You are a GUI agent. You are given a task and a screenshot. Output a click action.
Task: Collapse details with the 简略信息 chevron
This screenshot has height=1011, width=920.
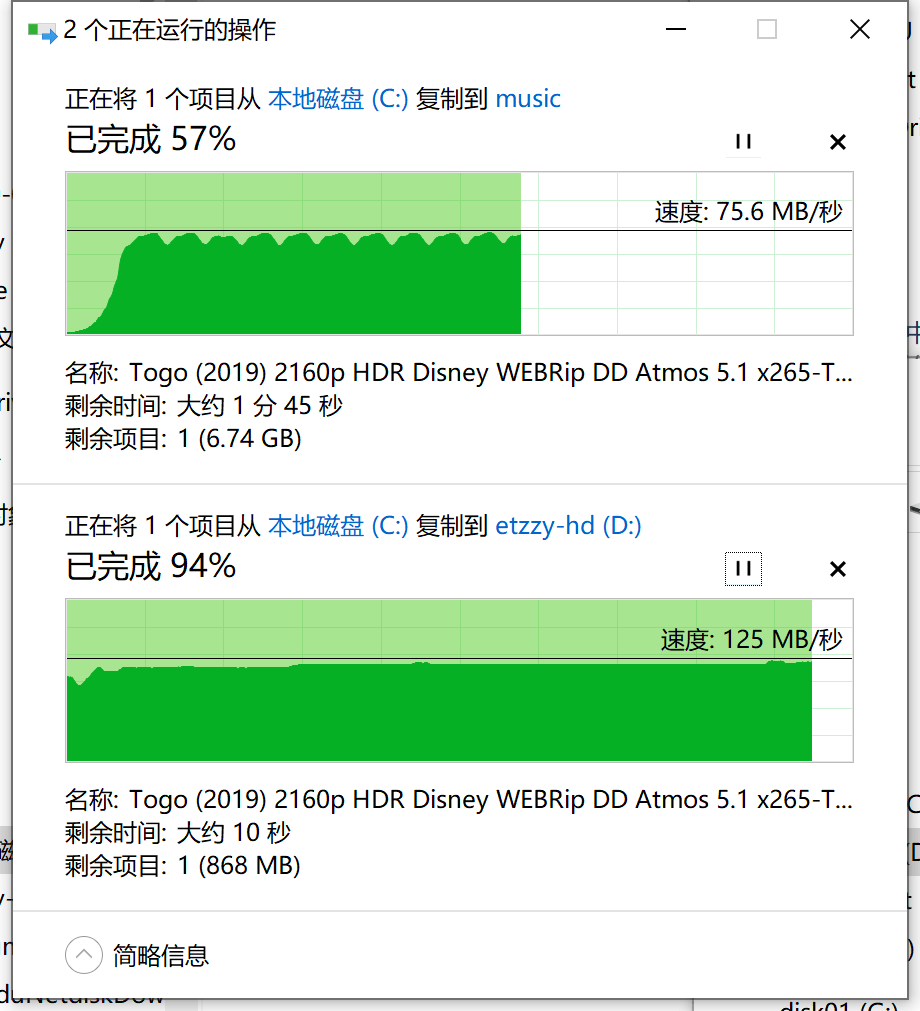pos(84,955)
